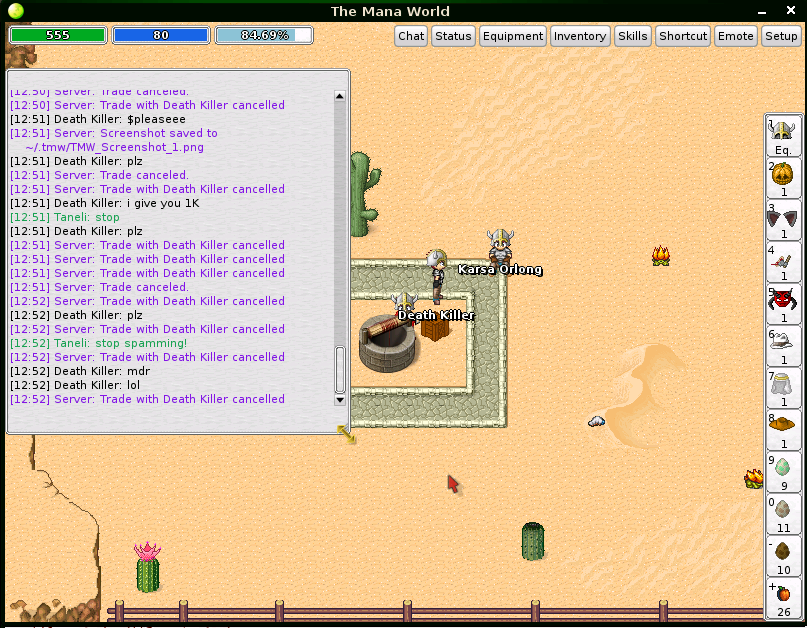Click '~/.tmw/TMW_Screenshot_1.png' path text
This screenshot has height=628, width=807.
tap(114, 147)
